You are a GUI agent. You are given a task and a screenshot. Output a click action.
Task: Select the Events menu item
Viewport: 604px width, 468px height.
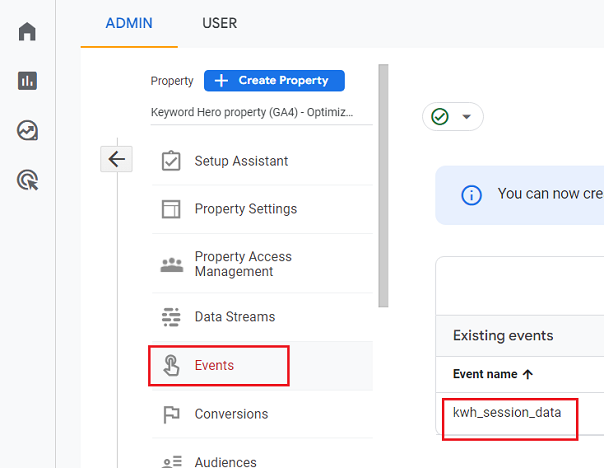[262, 366]
